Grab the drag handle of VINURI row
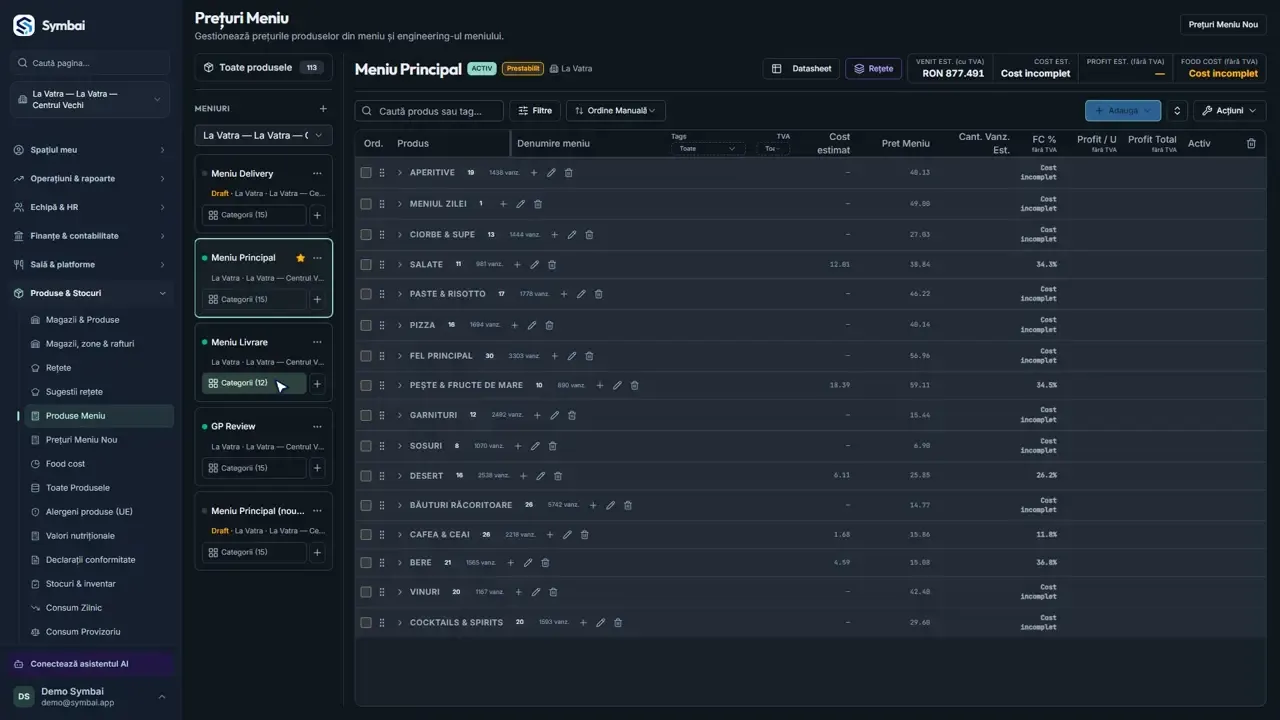 coord(382,593)
